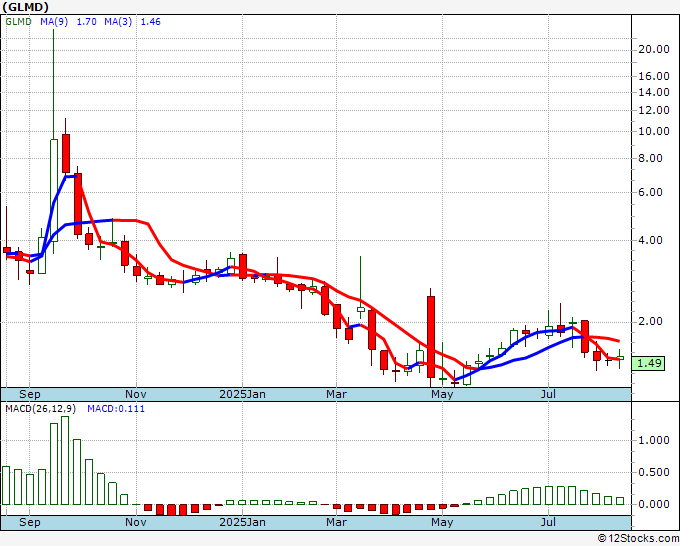Click the MACD(26,12,9) indicator label
This screenshot has height=546, width=680.
coord(41,409)
